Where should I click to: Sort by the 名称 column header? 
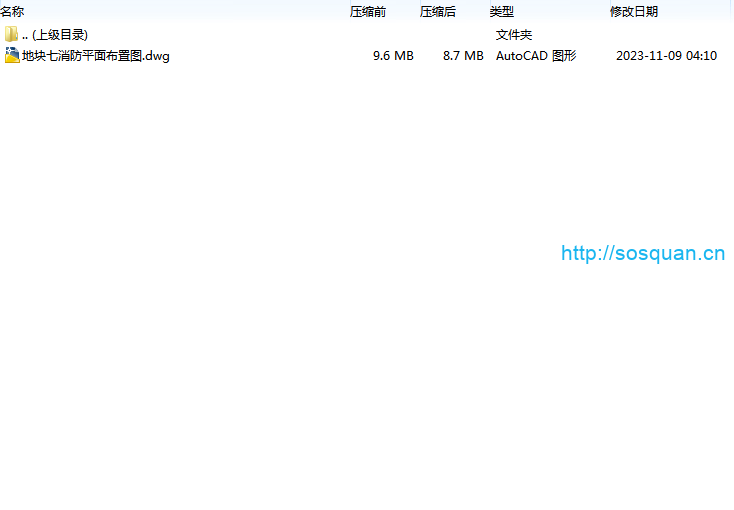pos(13,12)
